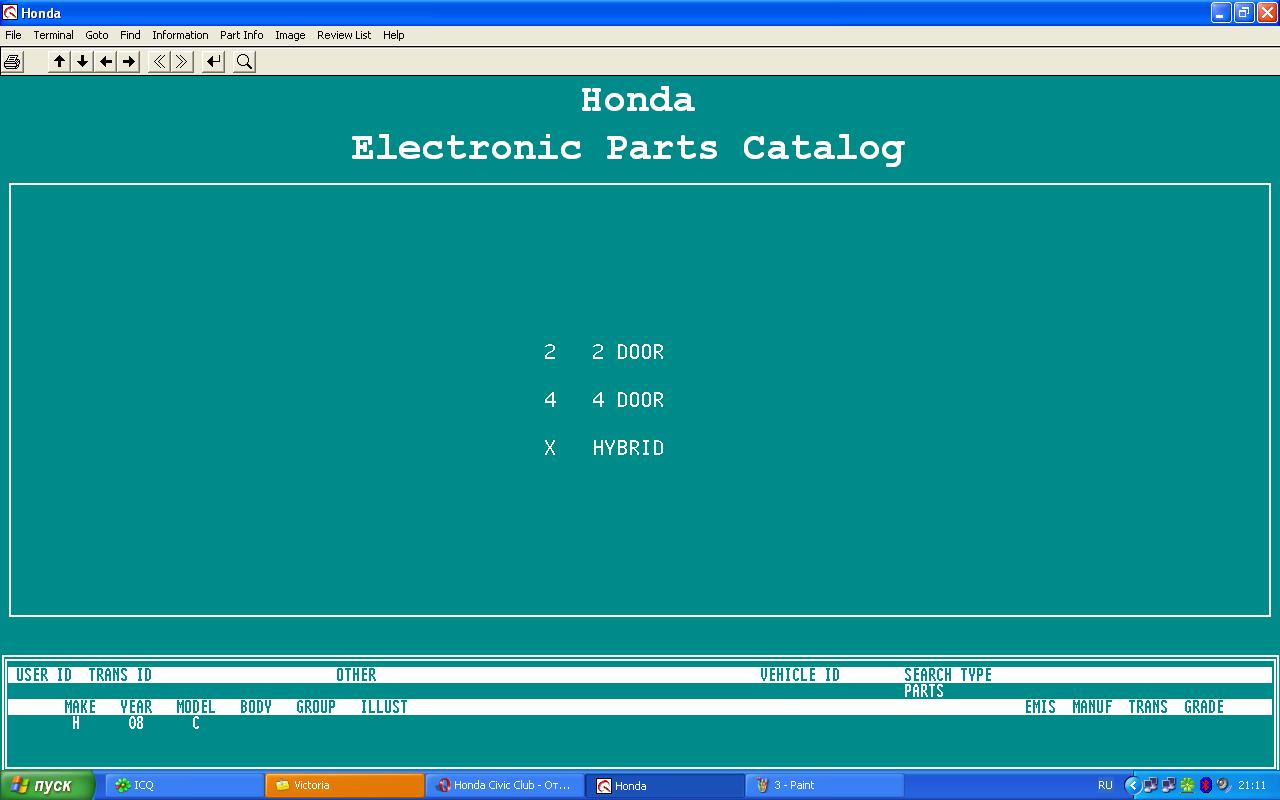The height and width of the screenshot is (800, 1280).
Task: Click the printer icon in the toolbar
Action: 12,62
